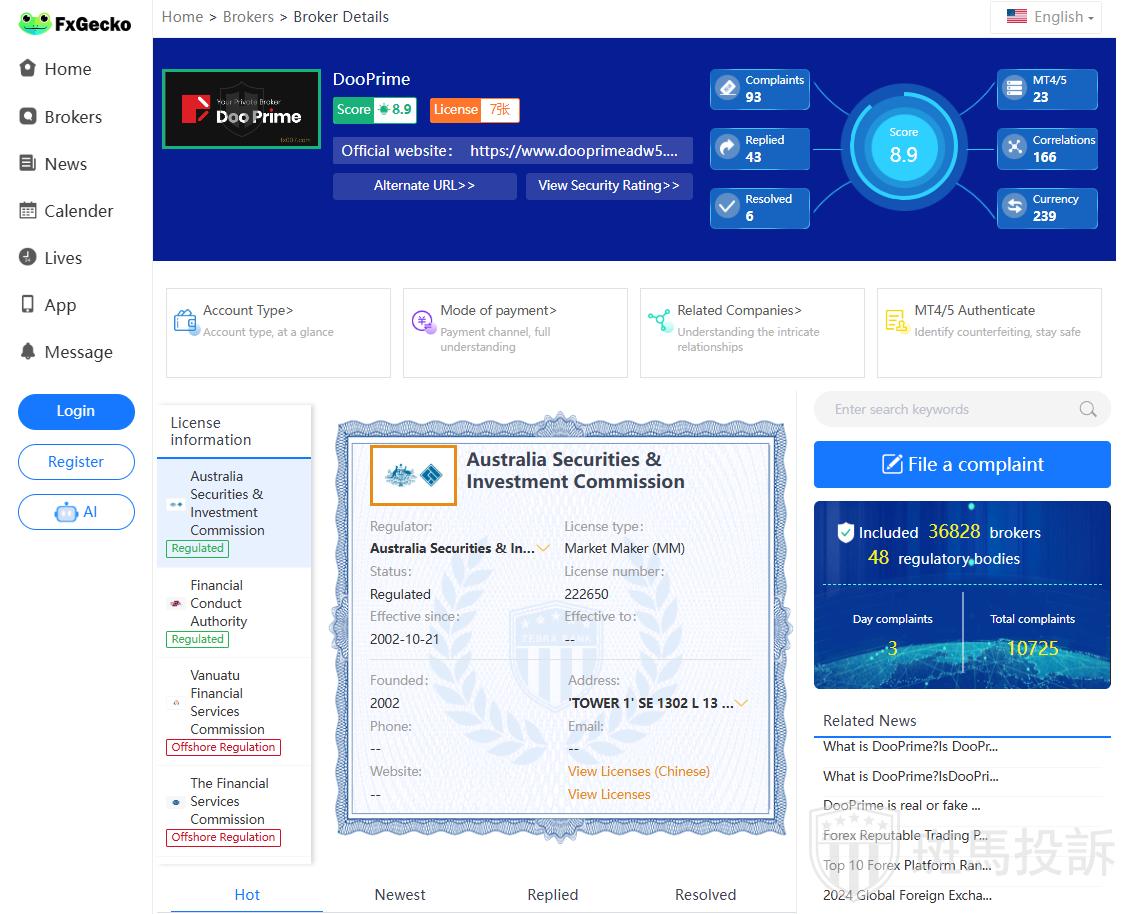Click the Correlations network icon
This screenshot has width=1134, height=914.
pos(1015,149)
